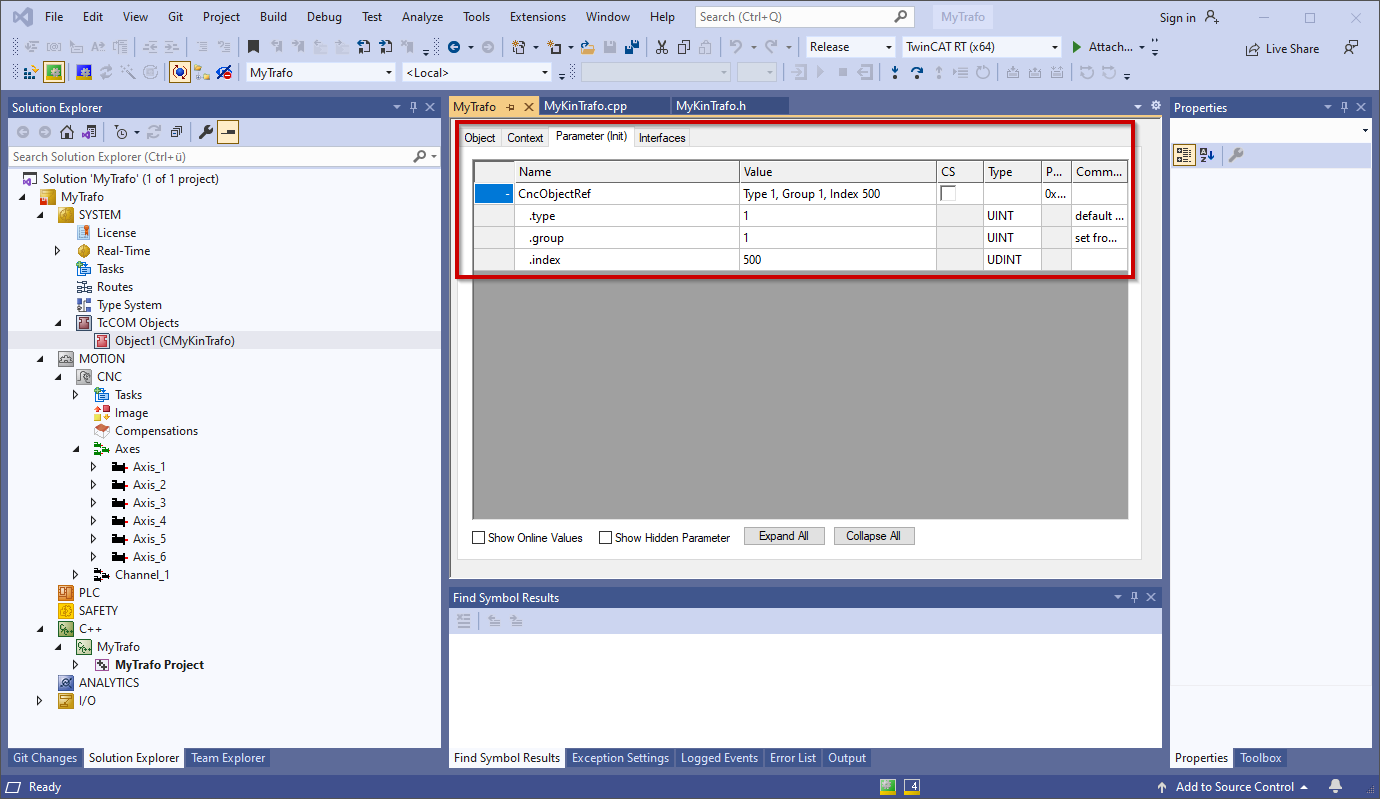Open the TwinCAT RT (x64) platform dropdown
The image size is (1380, 799).
coord(981,47)
